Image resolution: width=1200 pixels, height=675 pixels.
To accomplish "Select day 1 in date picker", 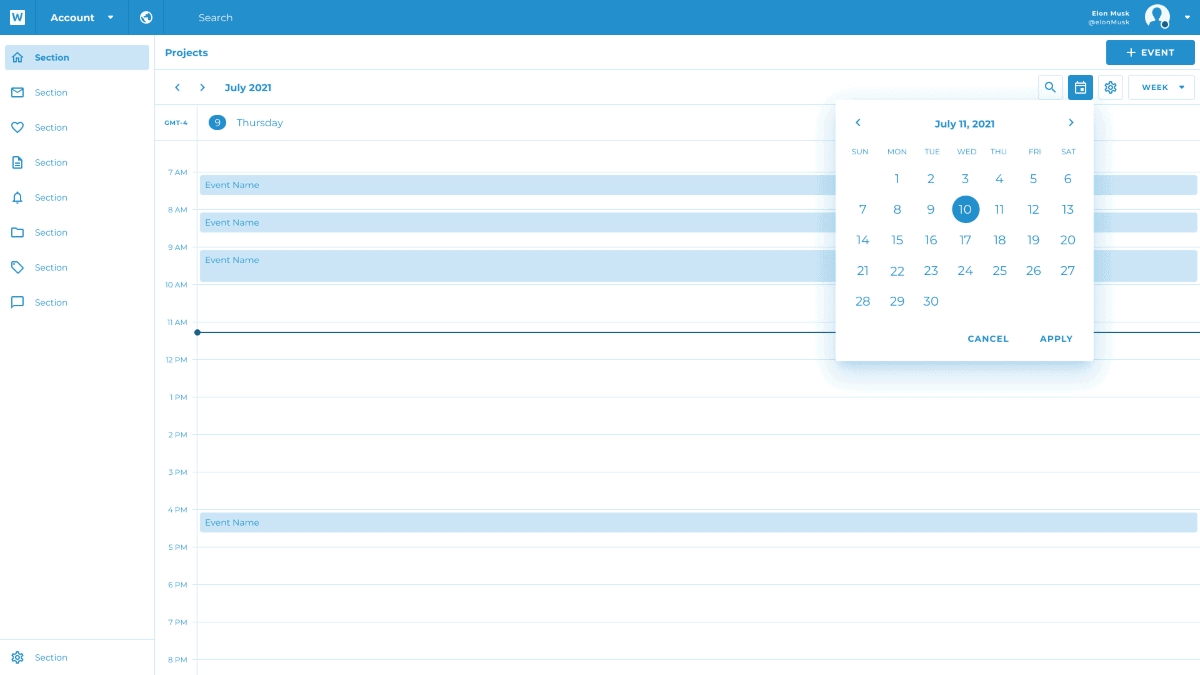I will (x=897, y=179).
